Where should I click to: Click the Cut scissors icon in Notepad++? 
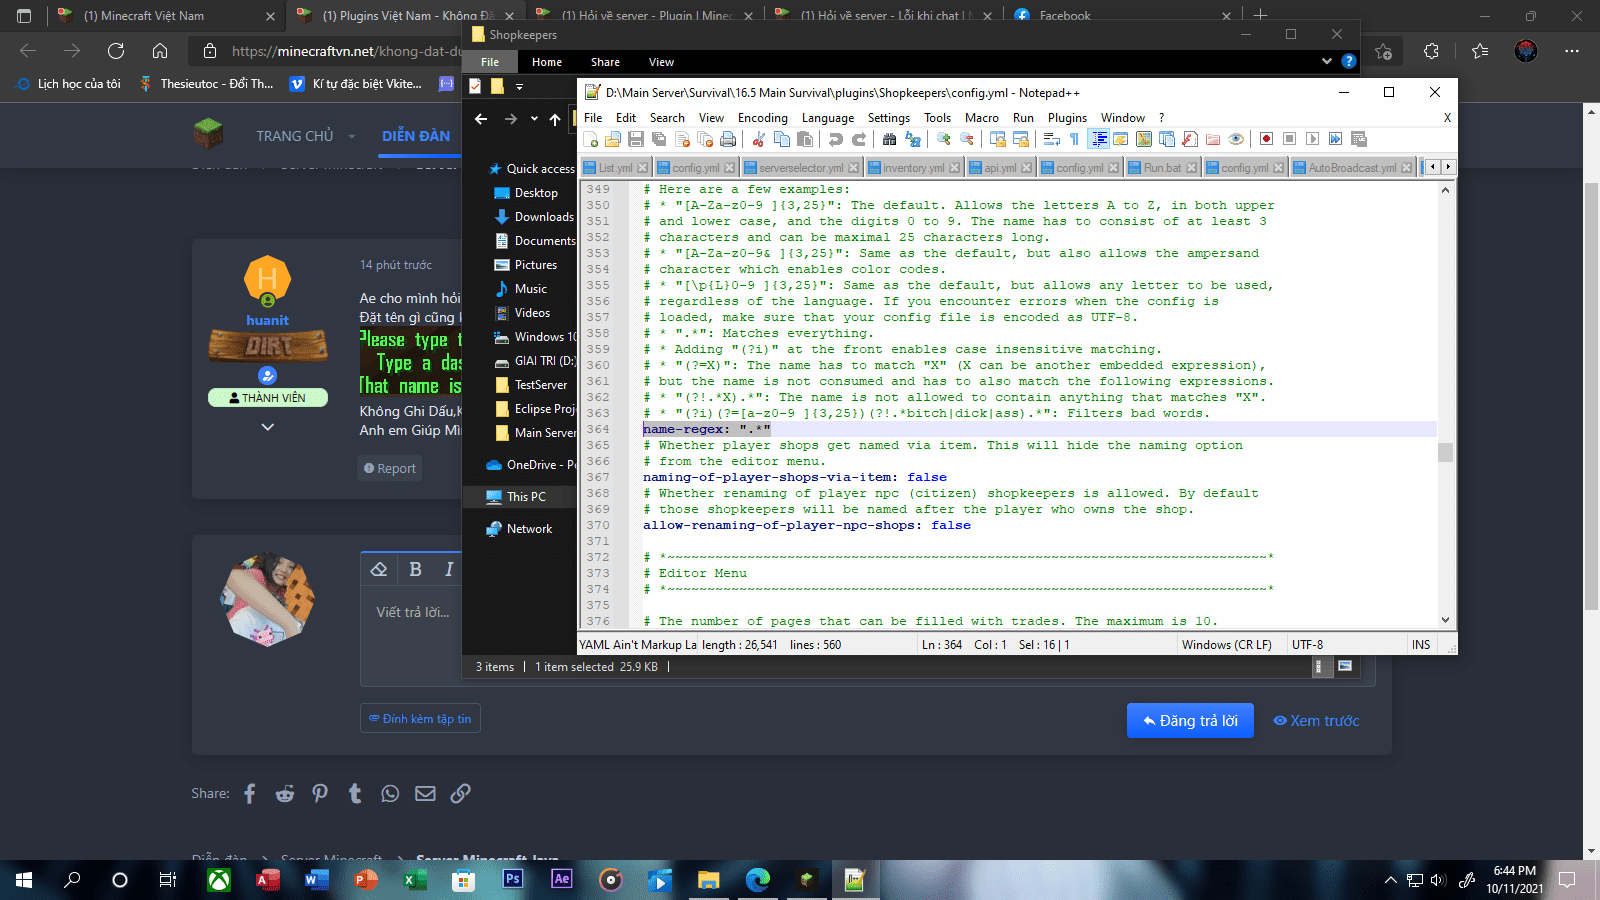[x=759, y=139]
